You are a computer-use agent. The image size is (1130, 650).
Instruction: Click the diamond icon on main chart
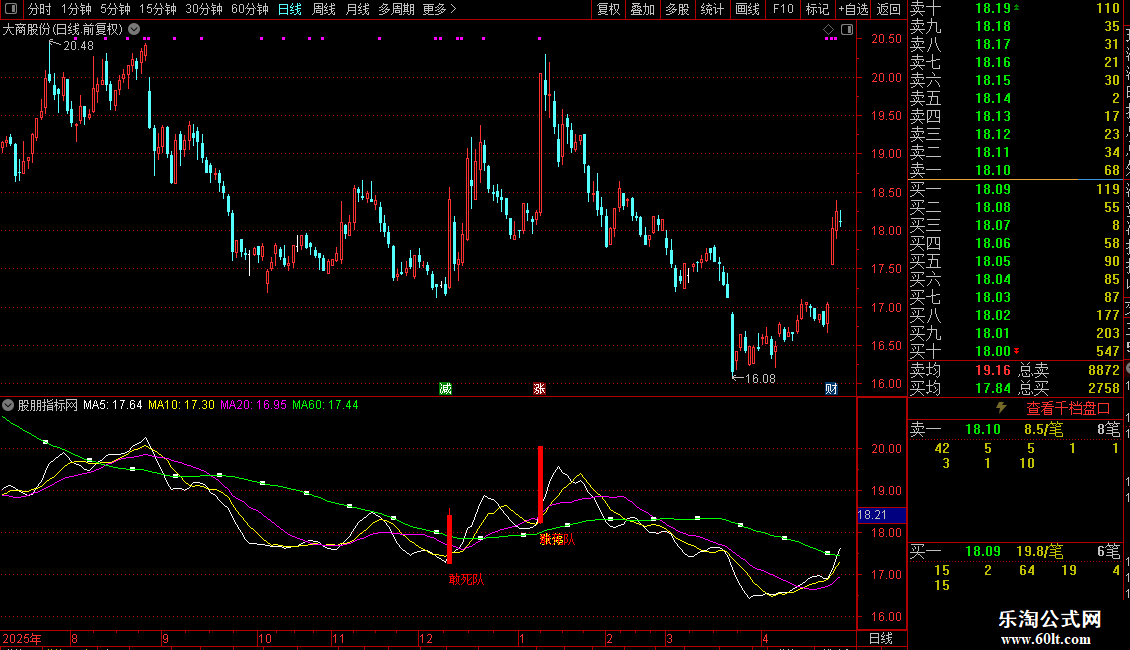tap(829, 30)
